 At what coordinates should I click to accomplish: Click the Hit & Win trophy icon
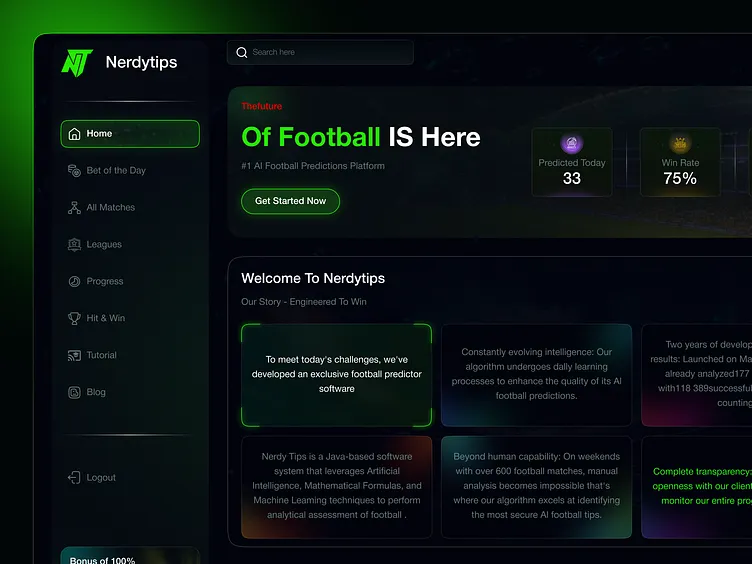pos(74,318)
